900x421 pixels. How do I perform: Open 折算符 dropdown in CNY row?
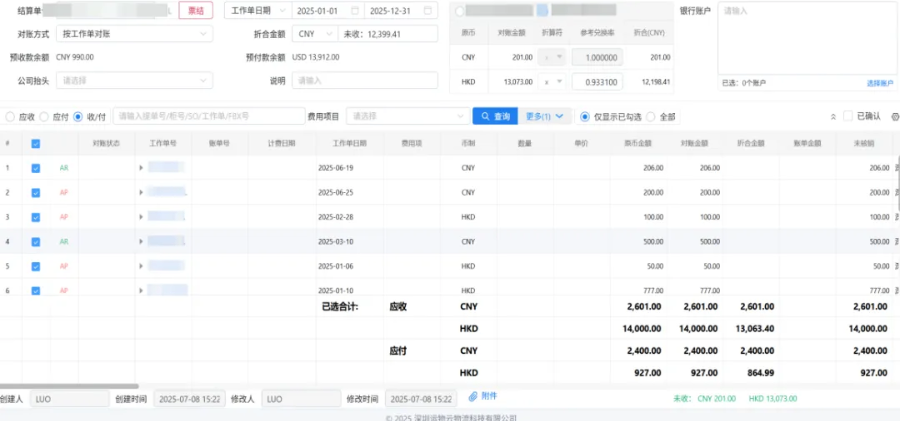tap(552, 57)
